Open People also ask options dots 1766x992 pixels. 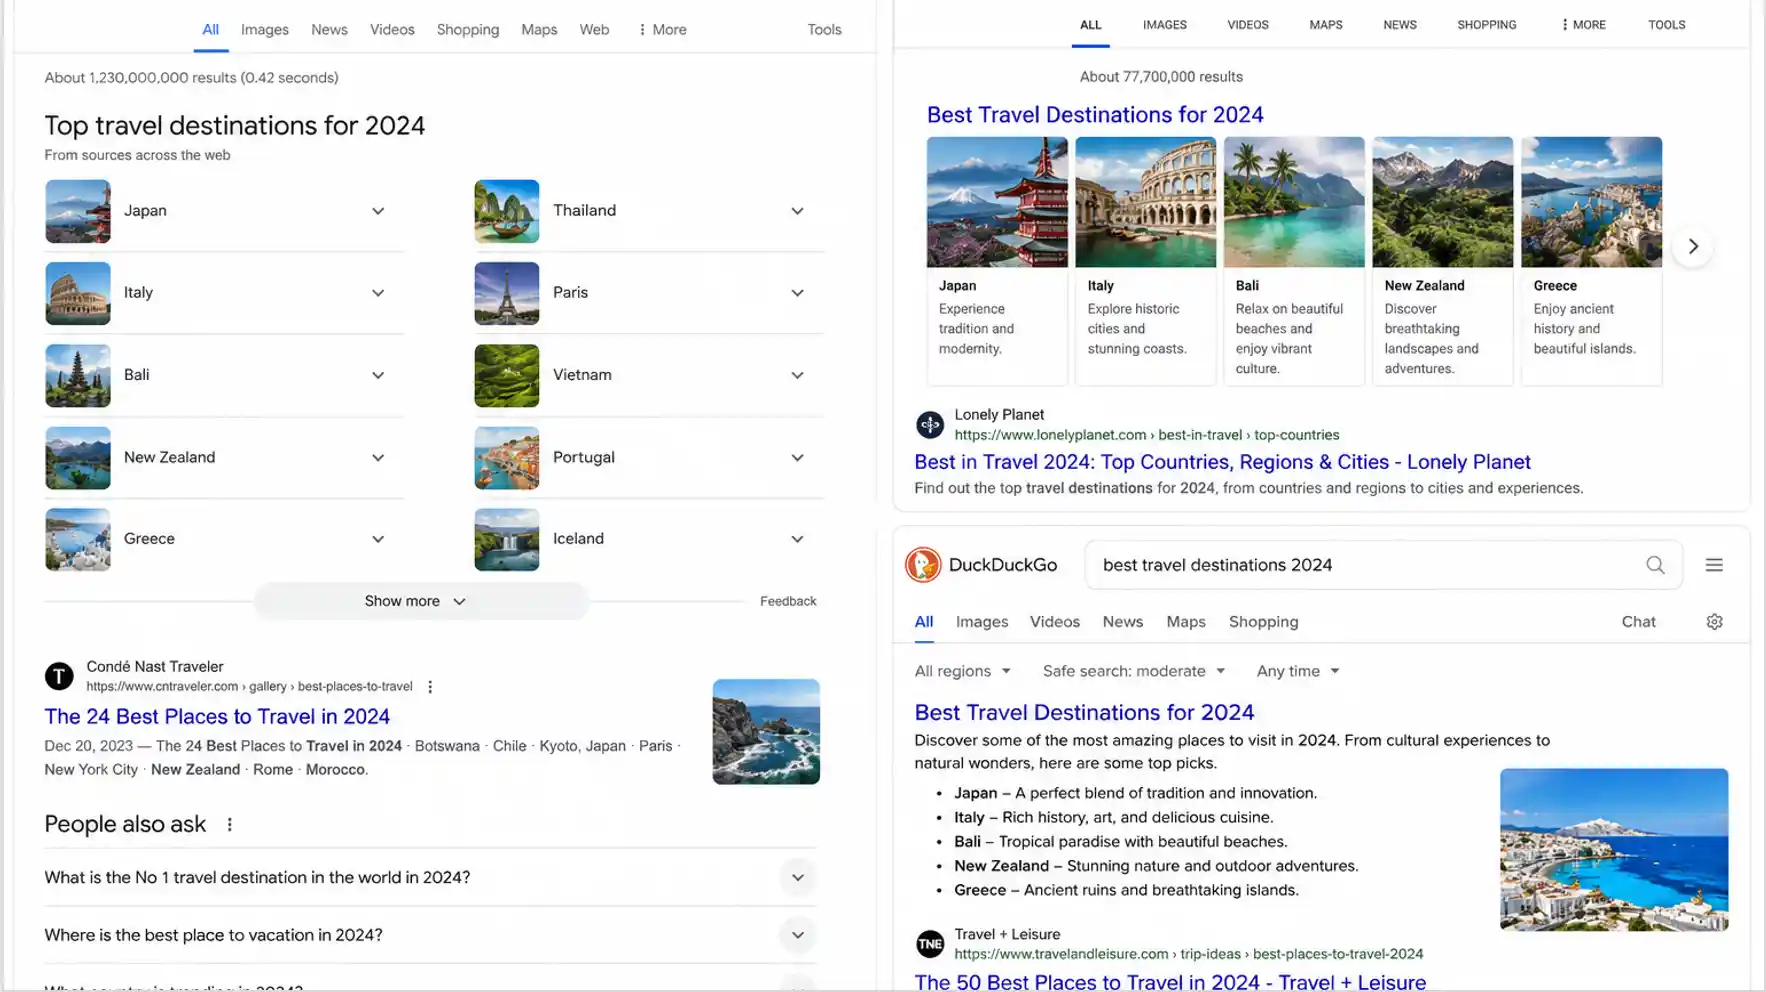pos(229,825)
